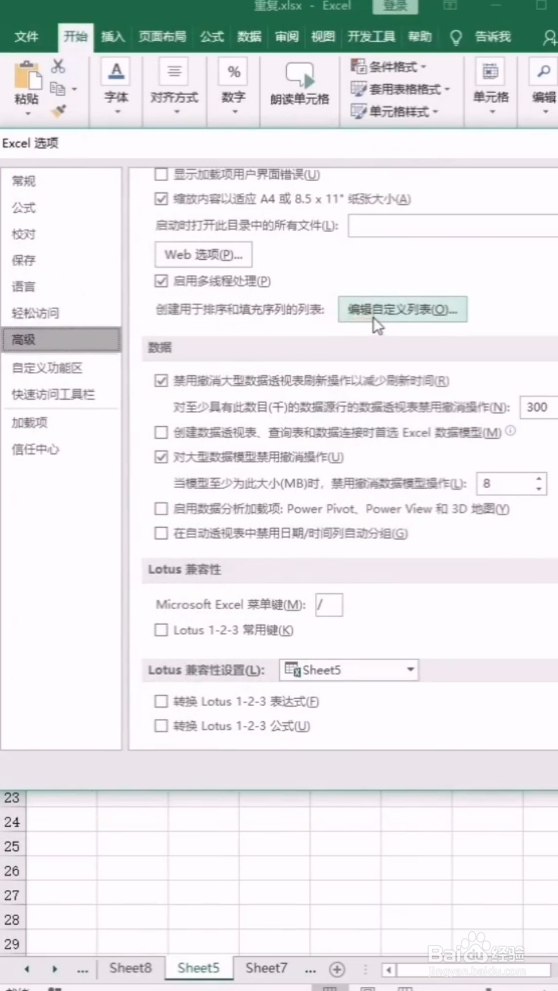Viewport: 558px width, 991px height.
Task: Open the File (文件) tab
Action: (27, 37)
